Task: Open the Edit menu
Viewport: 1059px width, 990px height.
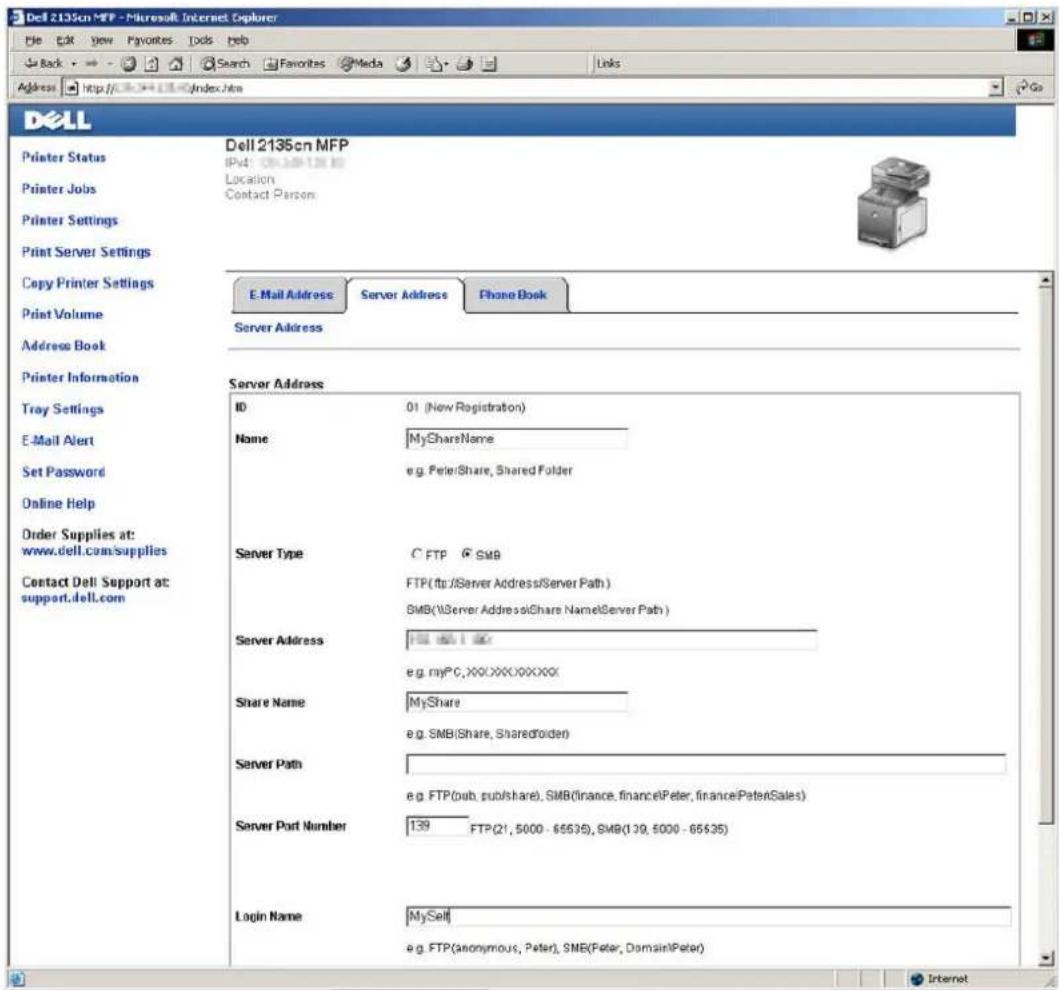Action: pos(65,41)
